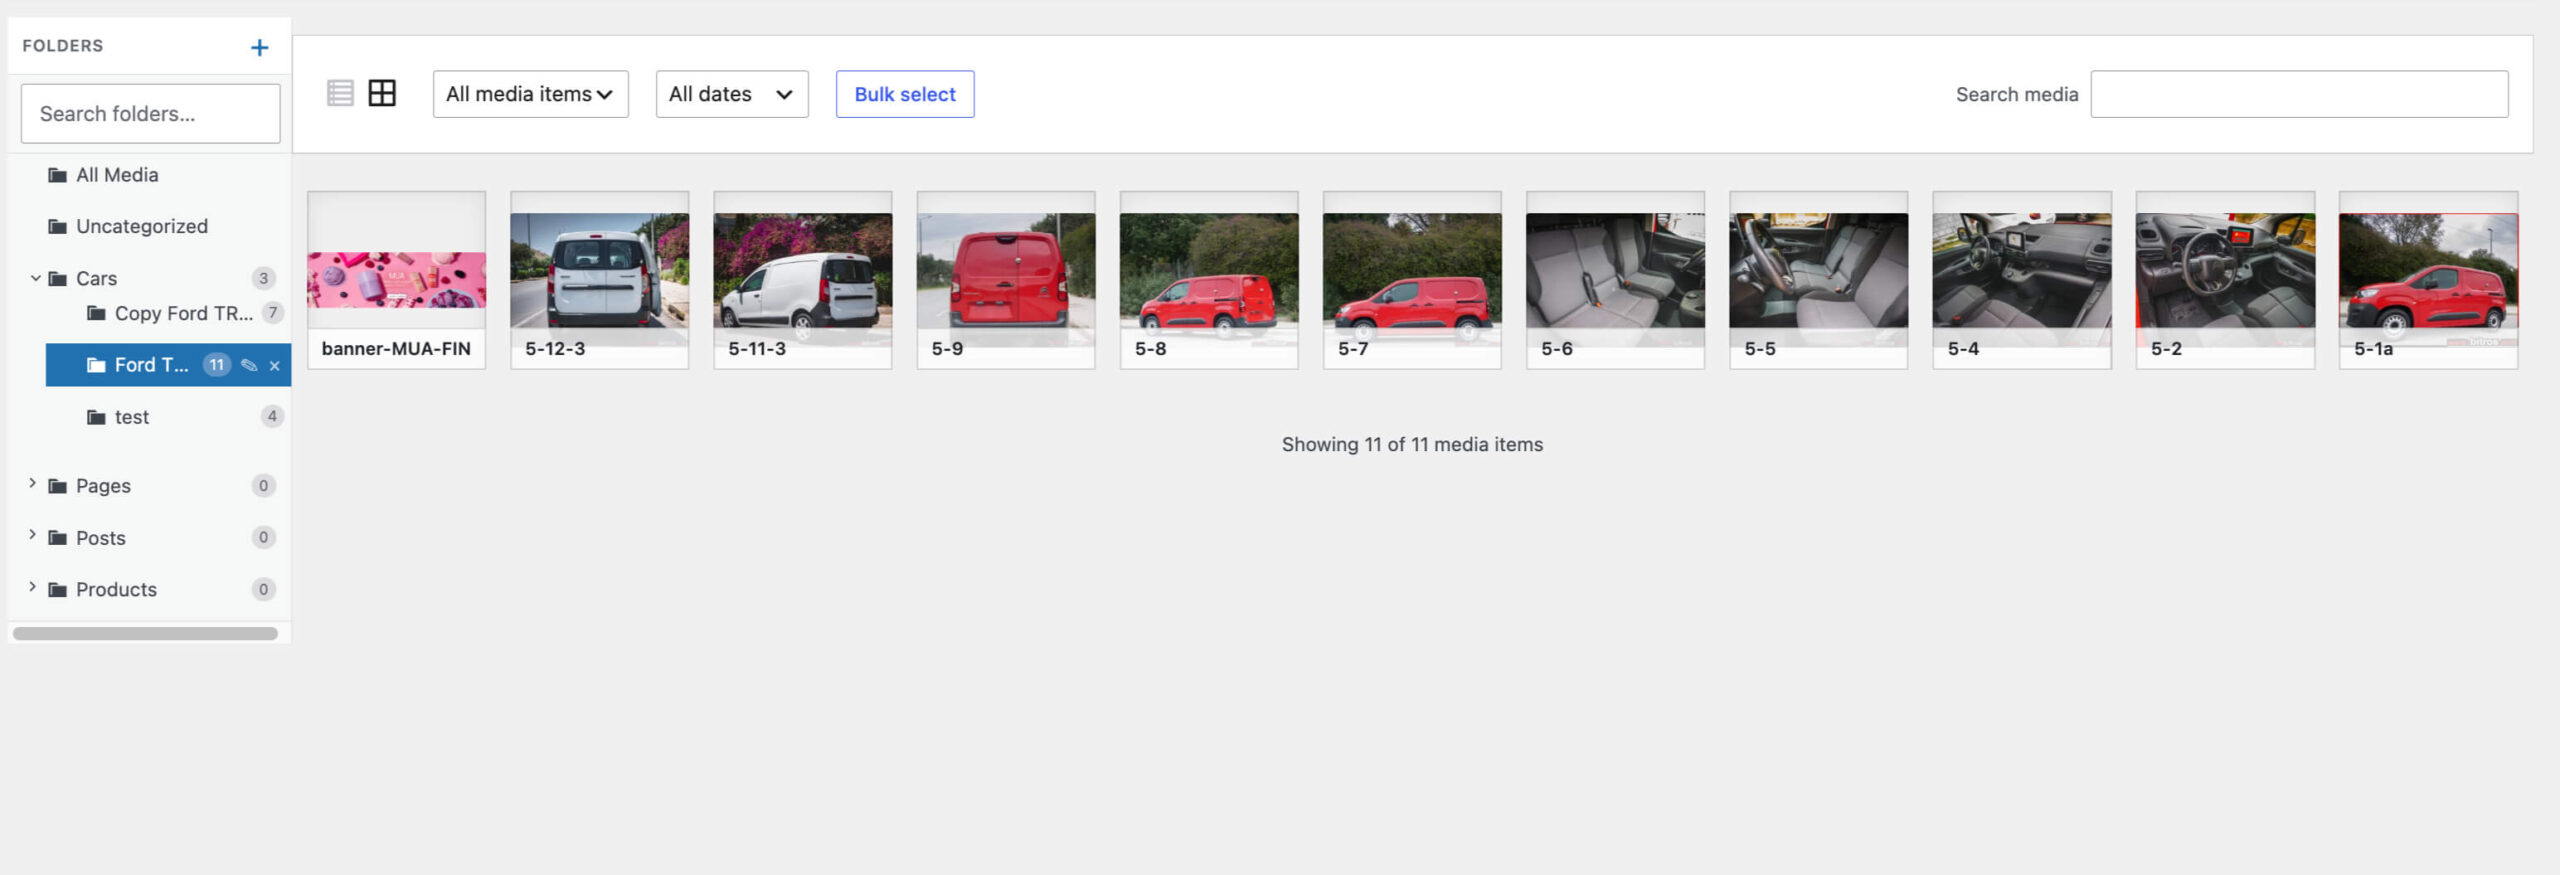2560x875 pixels.
Task: Delete the selected Ford T... folder
Action: tap(274, 366)
